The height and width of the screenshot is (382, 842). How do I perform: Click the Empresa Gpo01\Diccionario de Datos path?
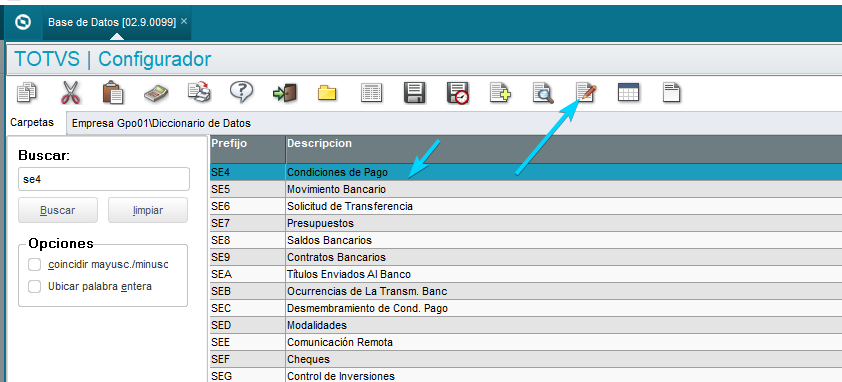click(x=162, y=123)
